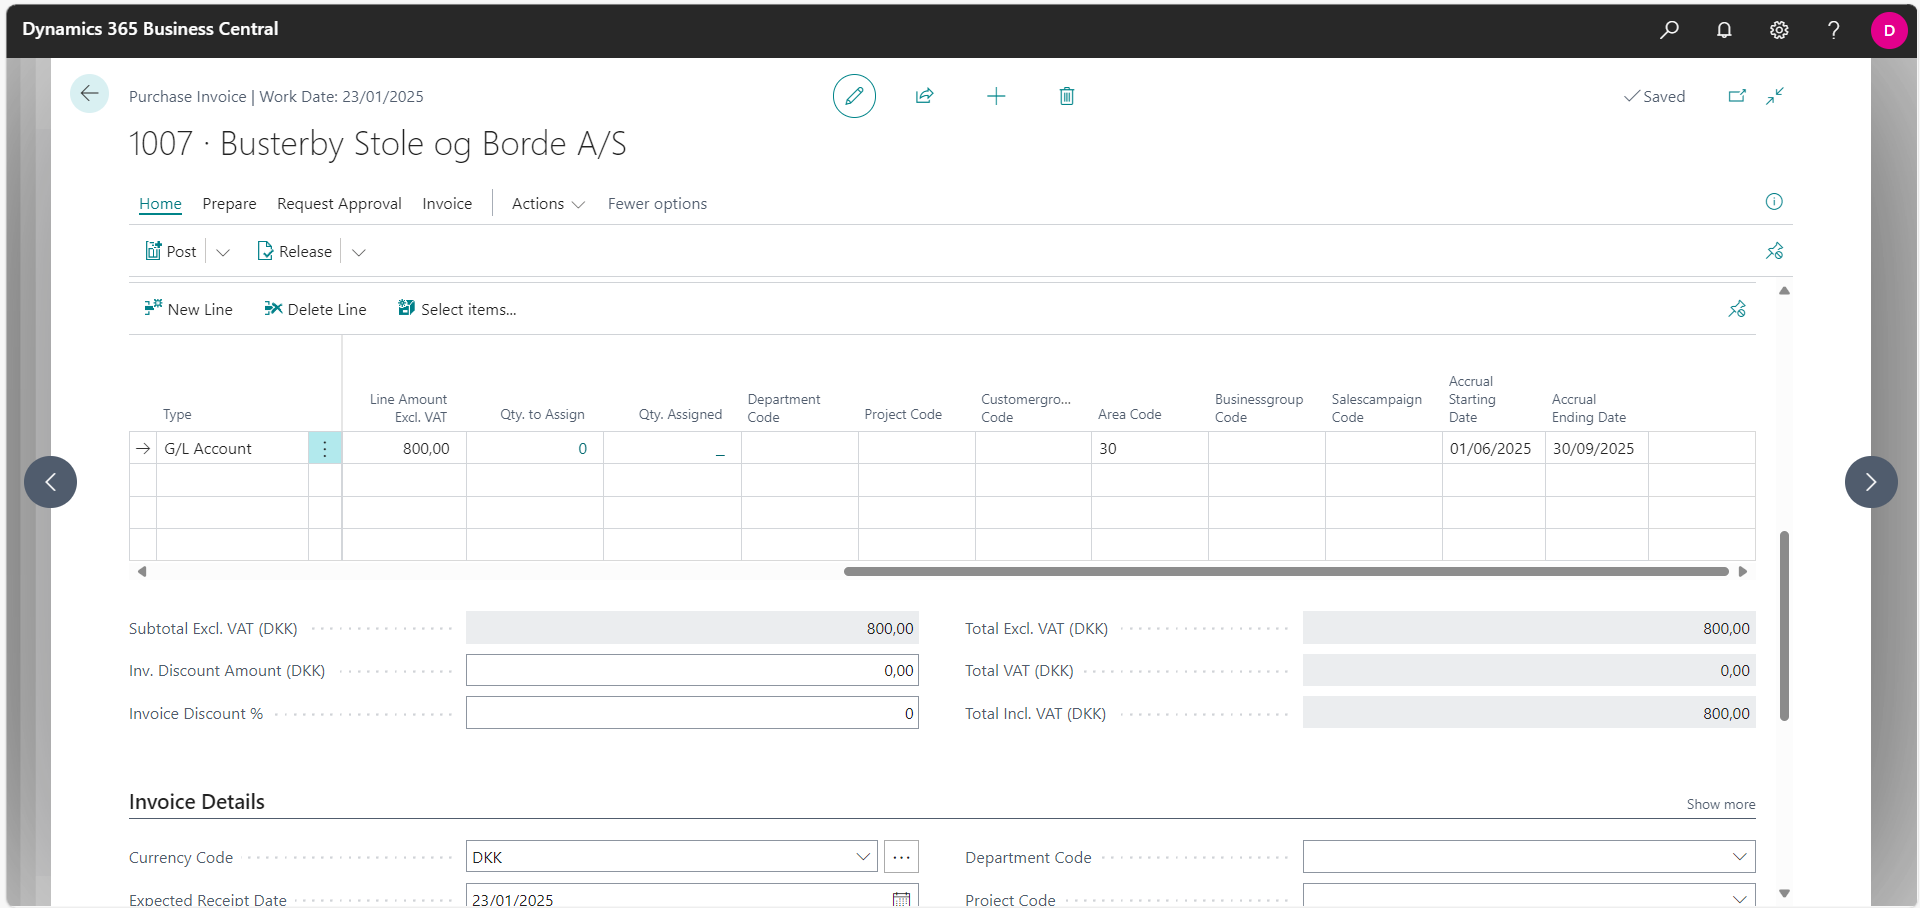The width and height of the screenshot is (1920, 908).
Task: Click the share icon
Action: (x=925, y=96)
